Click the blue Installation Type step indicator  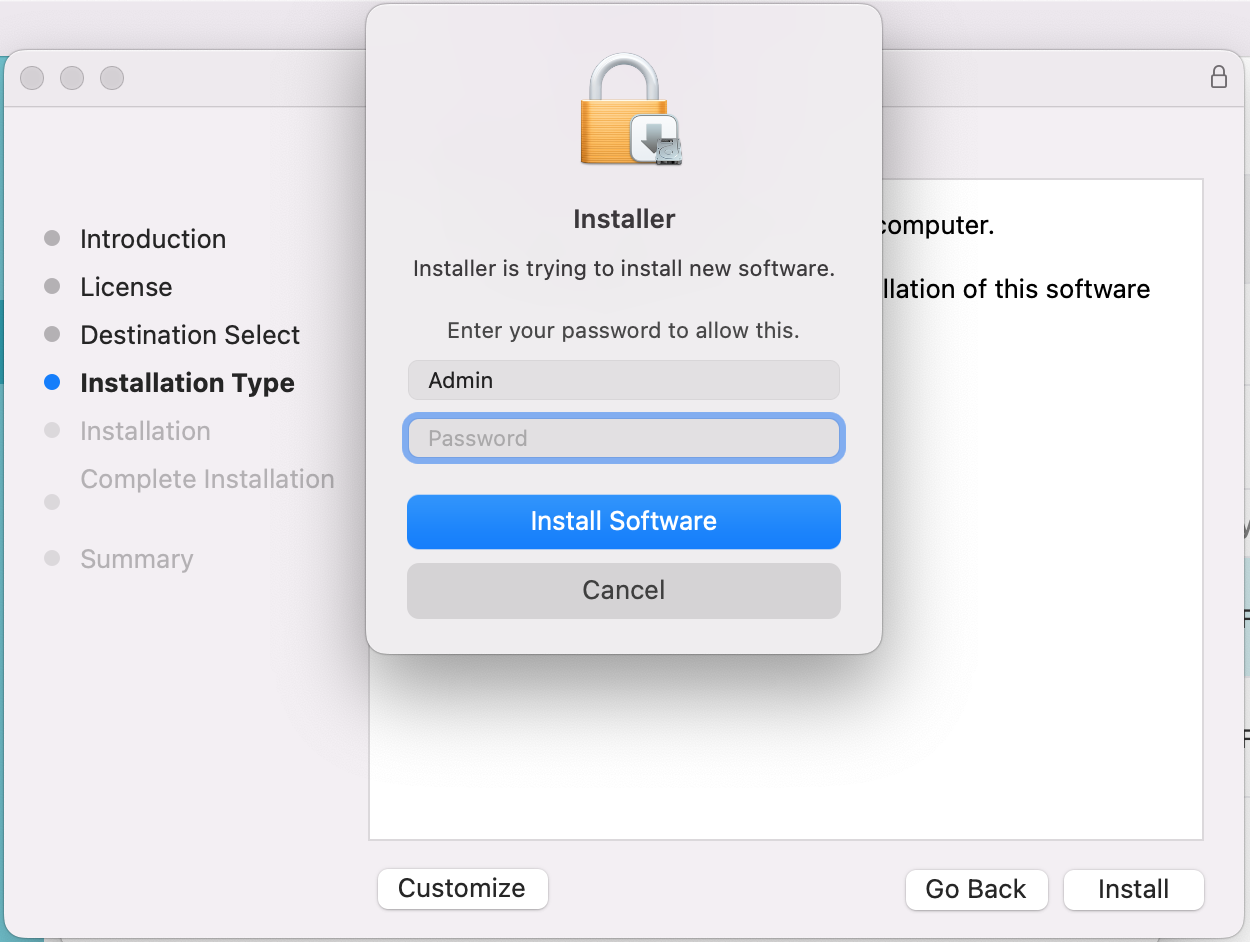click(x=51, y=382)
